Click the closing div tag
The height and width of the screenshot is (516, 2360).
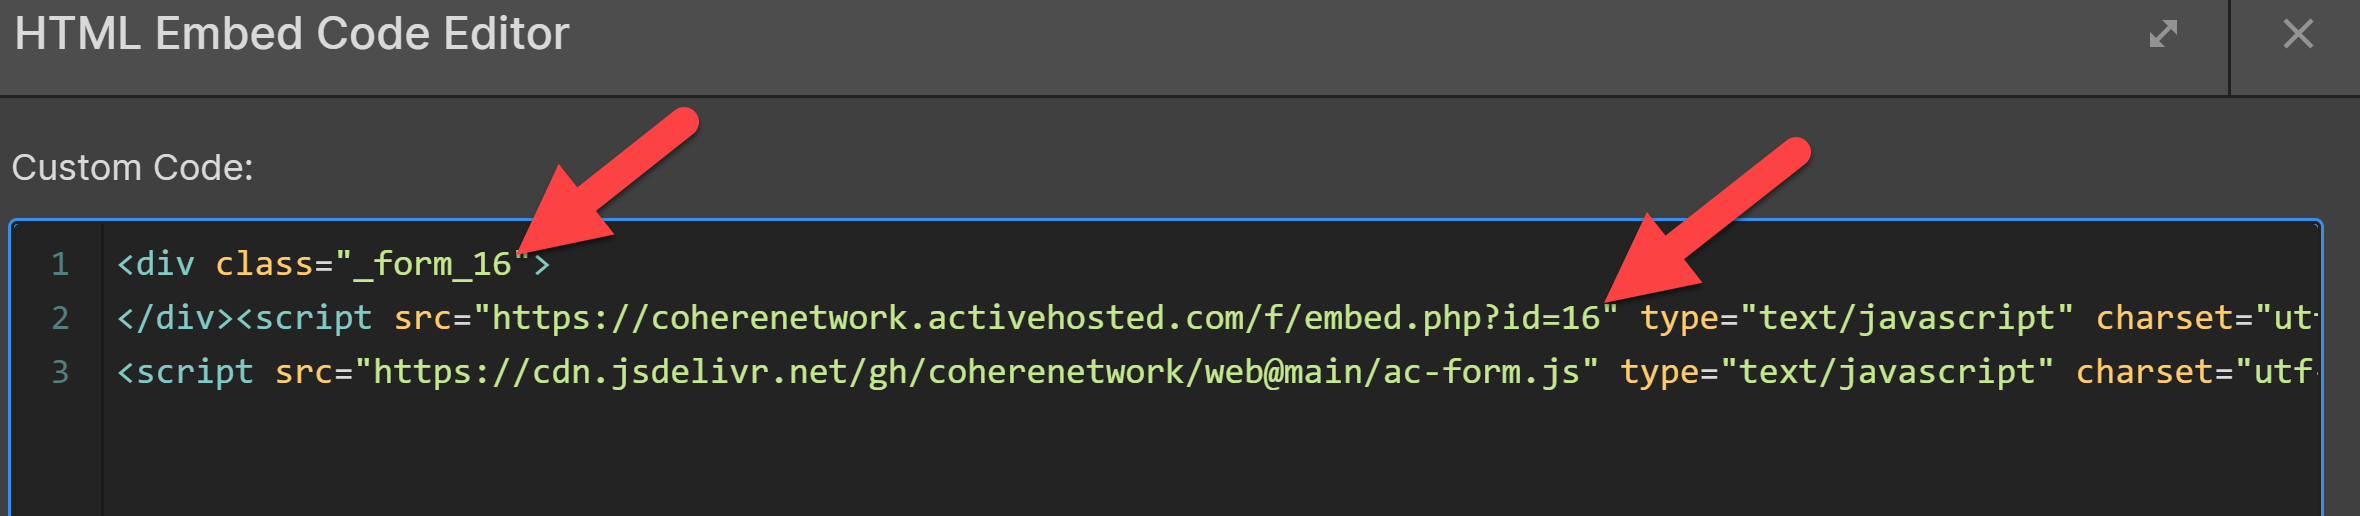pyautogui.click(x=175, y=318)
